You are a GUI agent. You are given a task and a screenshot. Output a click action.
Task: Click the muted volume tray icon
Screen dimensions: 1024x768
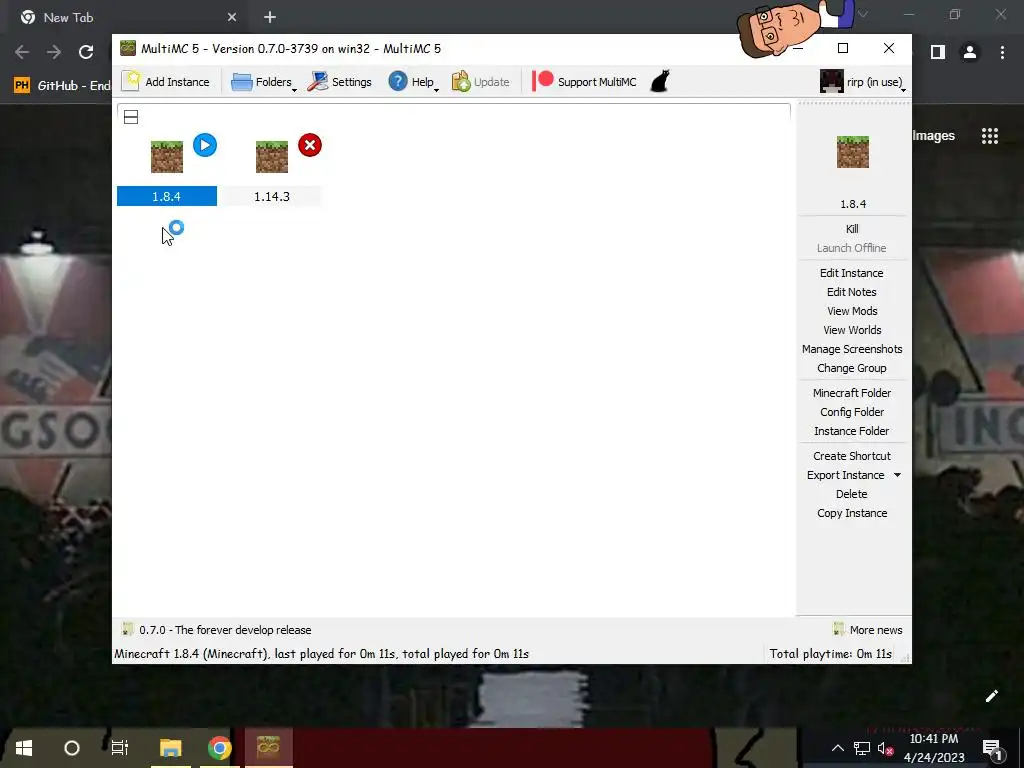click(x=885, y=748)
